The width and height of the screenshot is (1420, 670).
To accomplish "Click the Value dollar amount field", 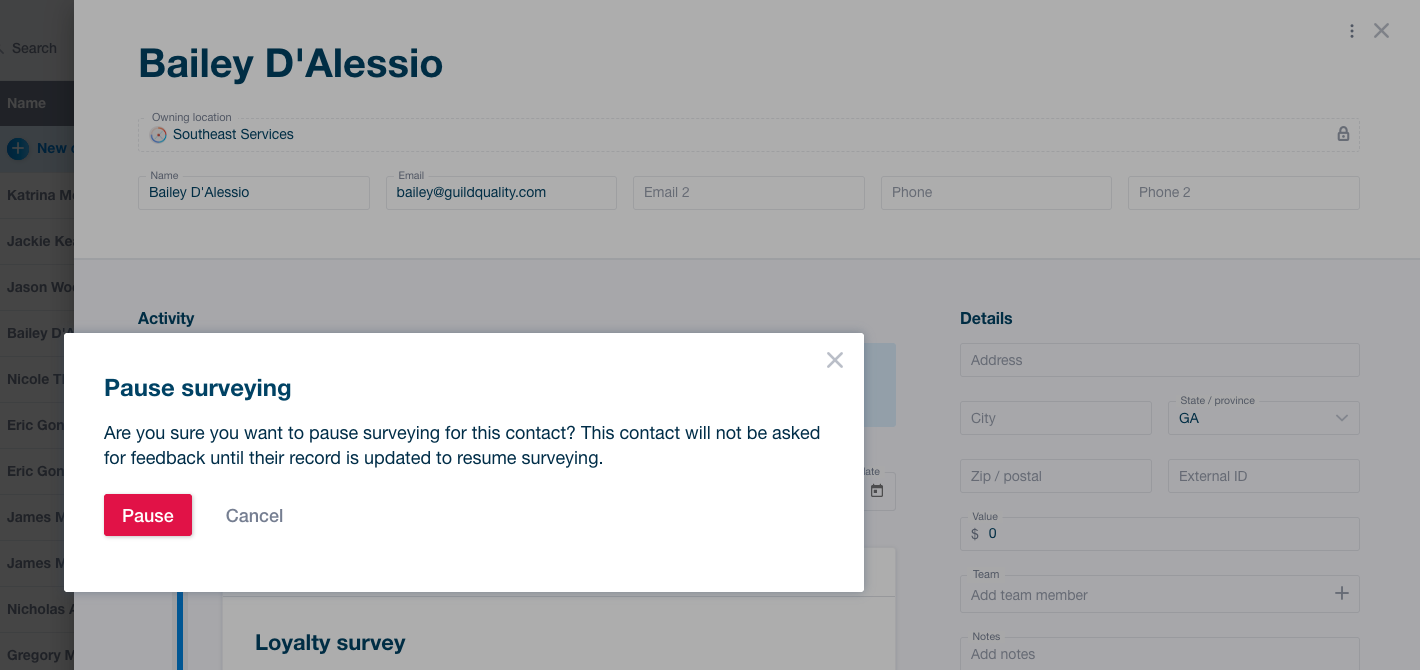I will point(1165,534).
